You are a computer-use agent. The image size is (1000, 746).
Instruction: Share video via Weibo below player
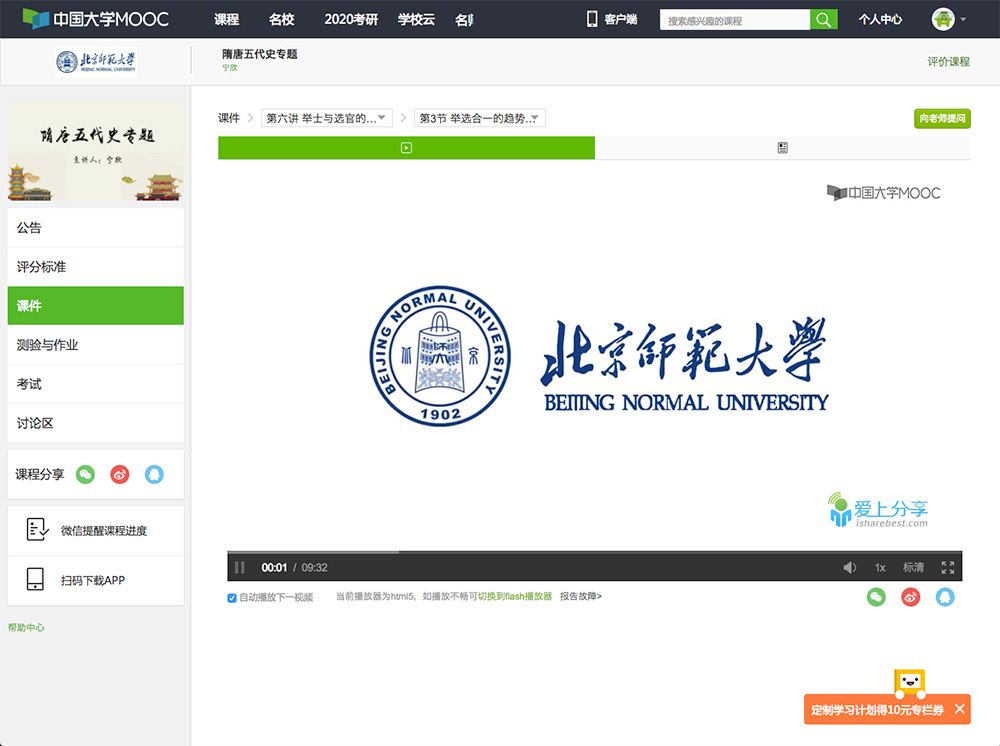pos(911,597)
